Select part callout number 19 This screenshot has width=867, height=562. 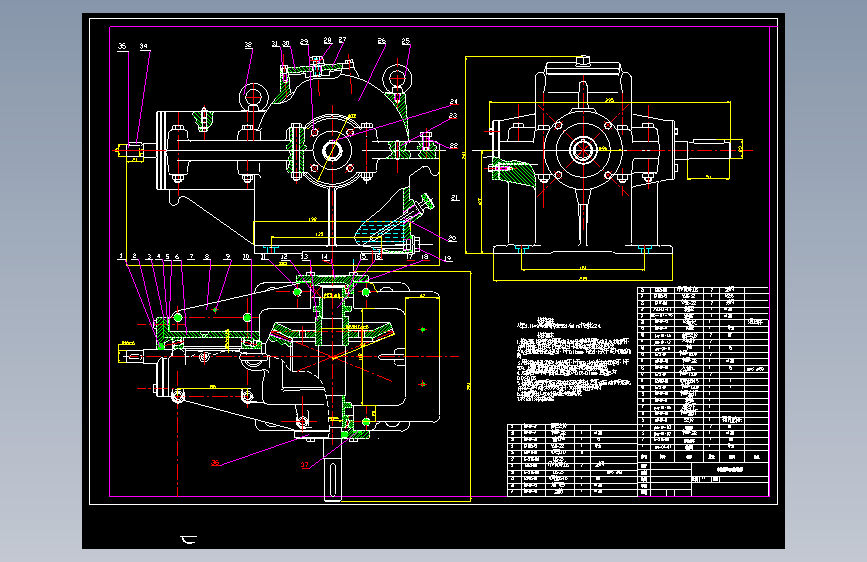tap(447, 258)
